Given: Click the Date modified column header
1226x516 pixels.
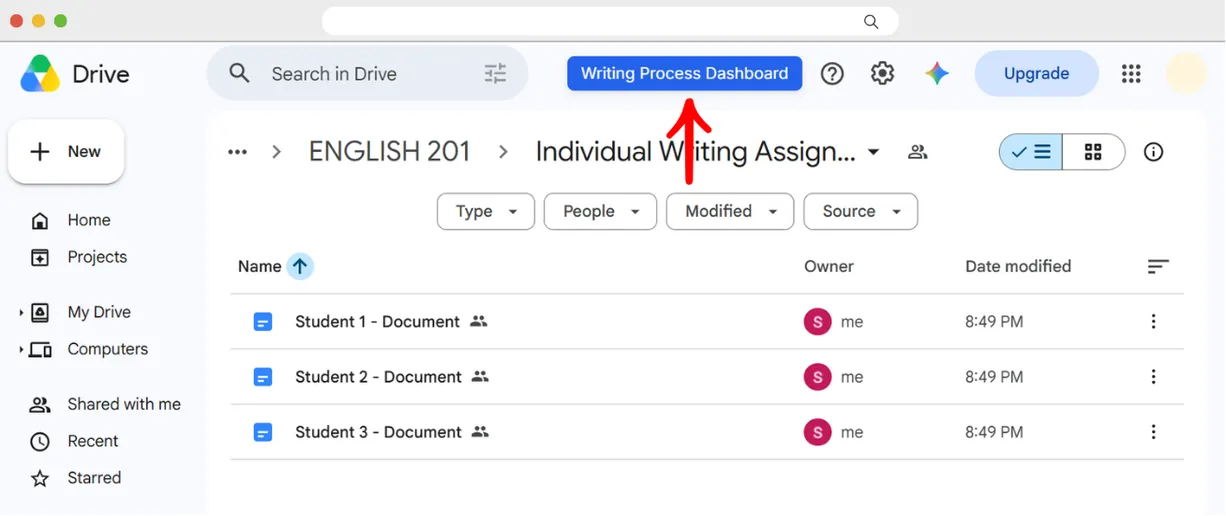Looking at the screenshot, I should (x=1018, y=266).
